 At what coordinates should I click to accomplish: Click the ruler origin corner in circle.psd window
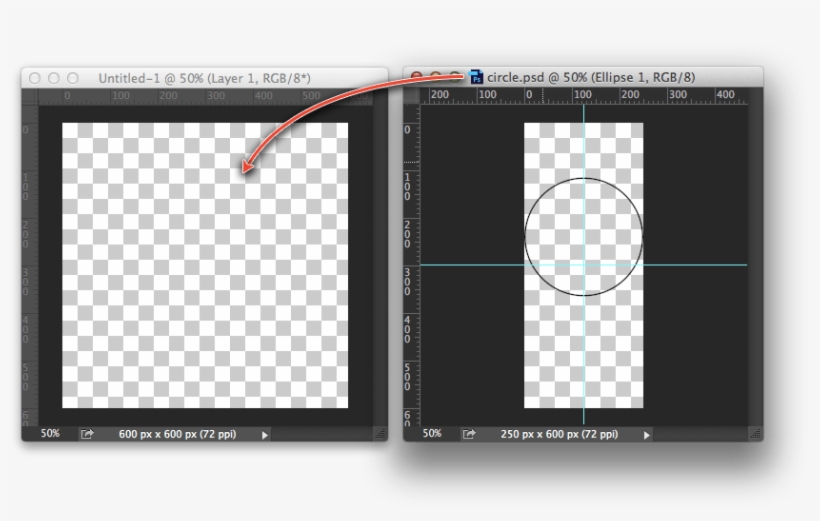click(412, 96)
